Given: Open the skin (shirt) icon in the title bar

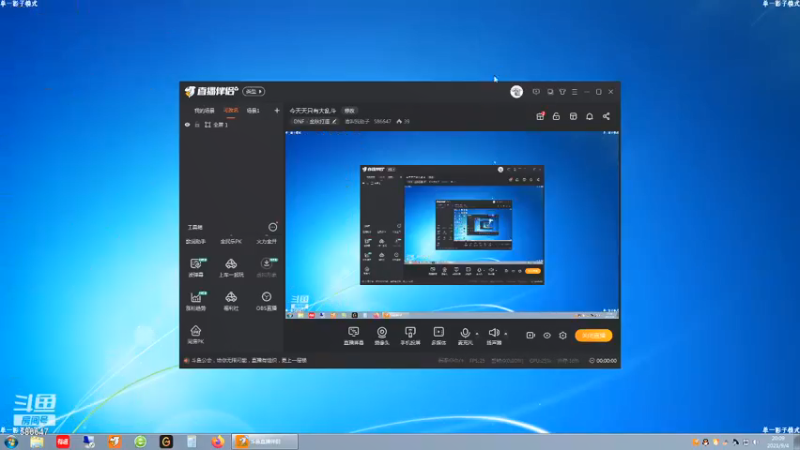Looking at the screenshot, I should [x=562, y=92].
